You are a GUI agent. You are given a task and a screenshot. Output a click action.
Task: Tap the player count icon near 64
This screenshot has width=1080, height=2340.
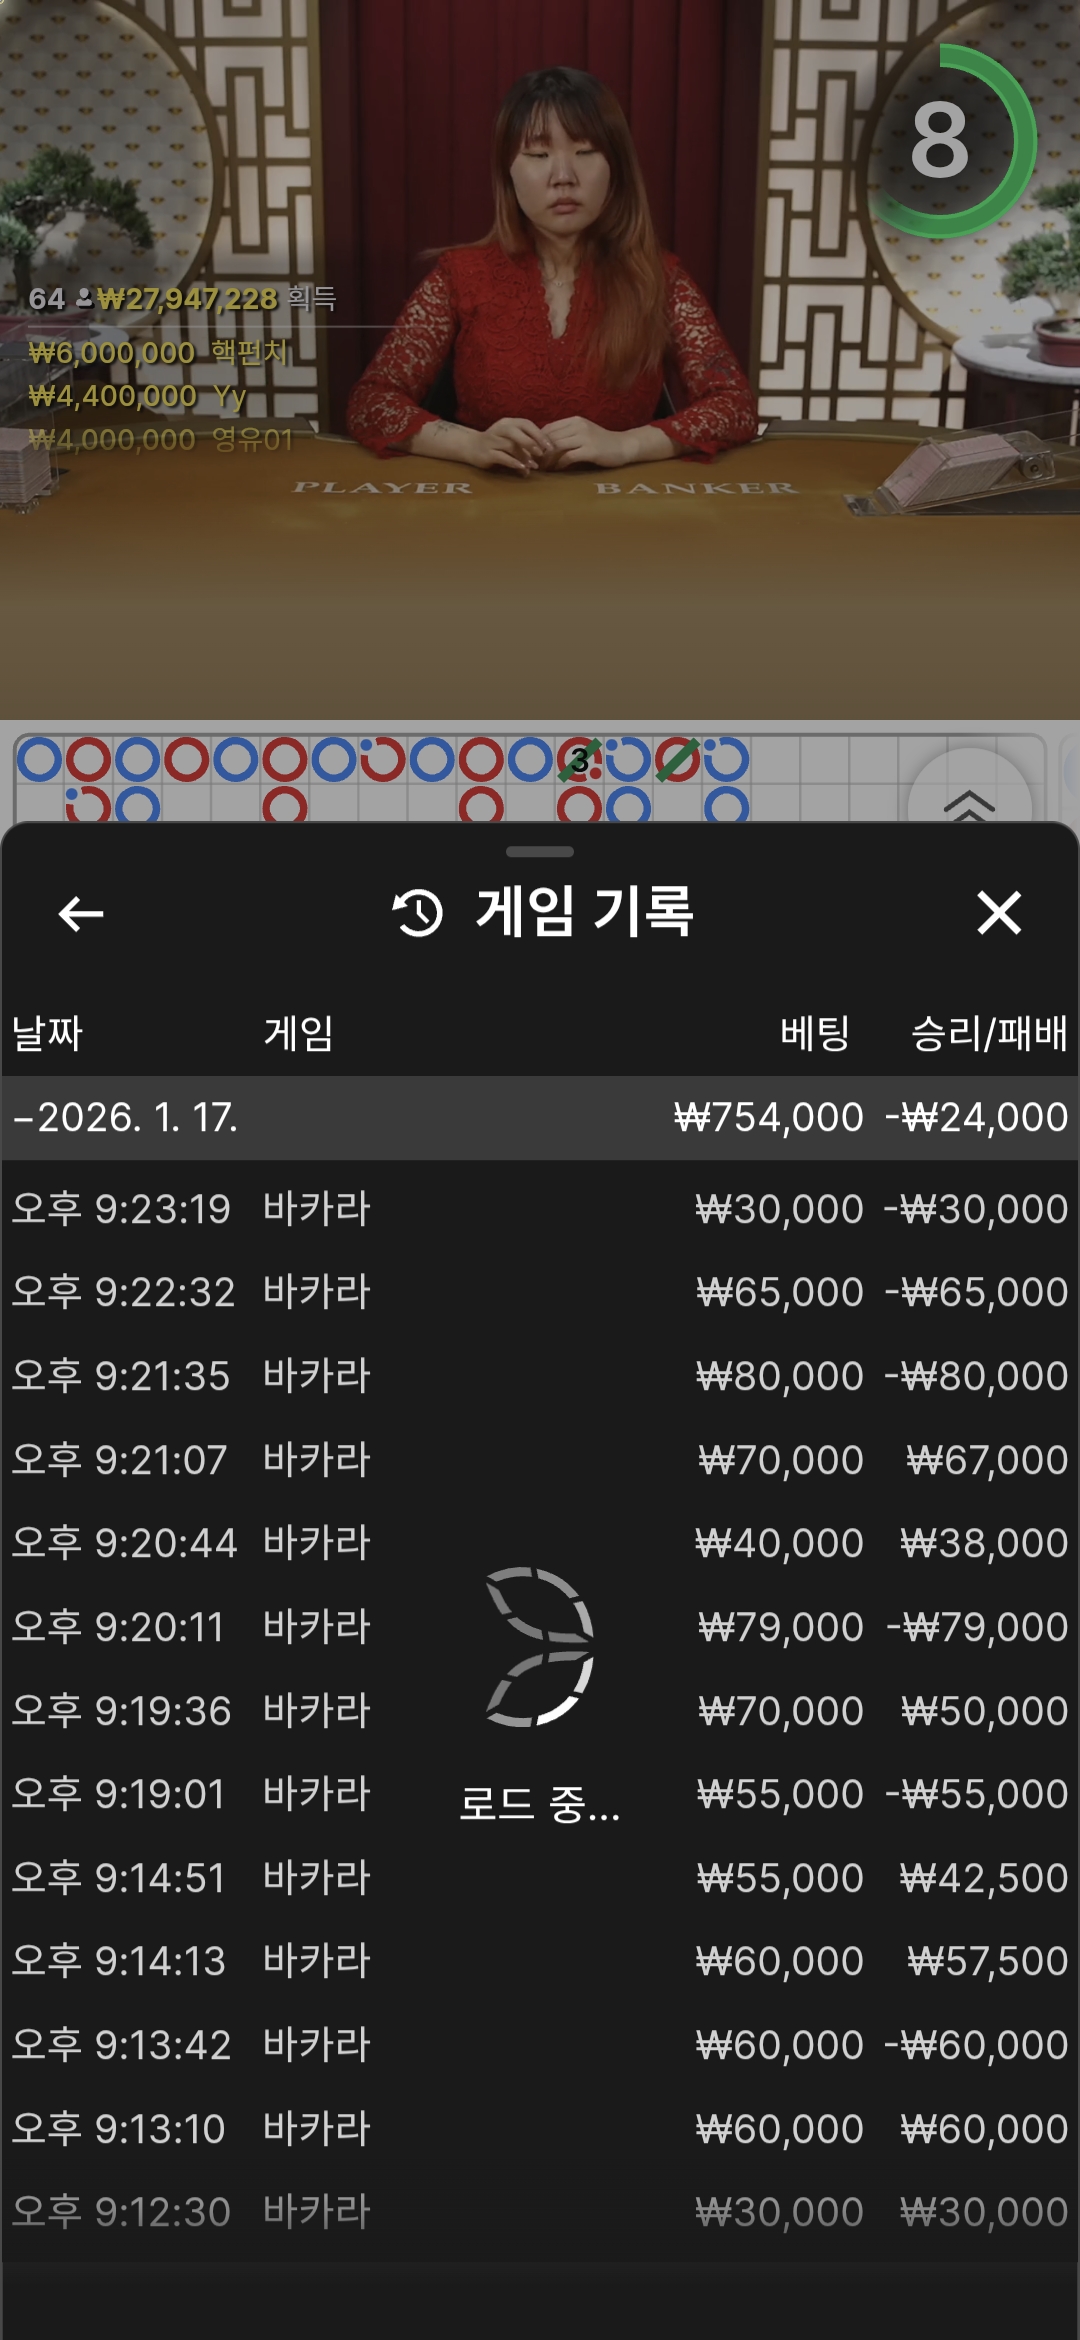(x=85, y=298)
